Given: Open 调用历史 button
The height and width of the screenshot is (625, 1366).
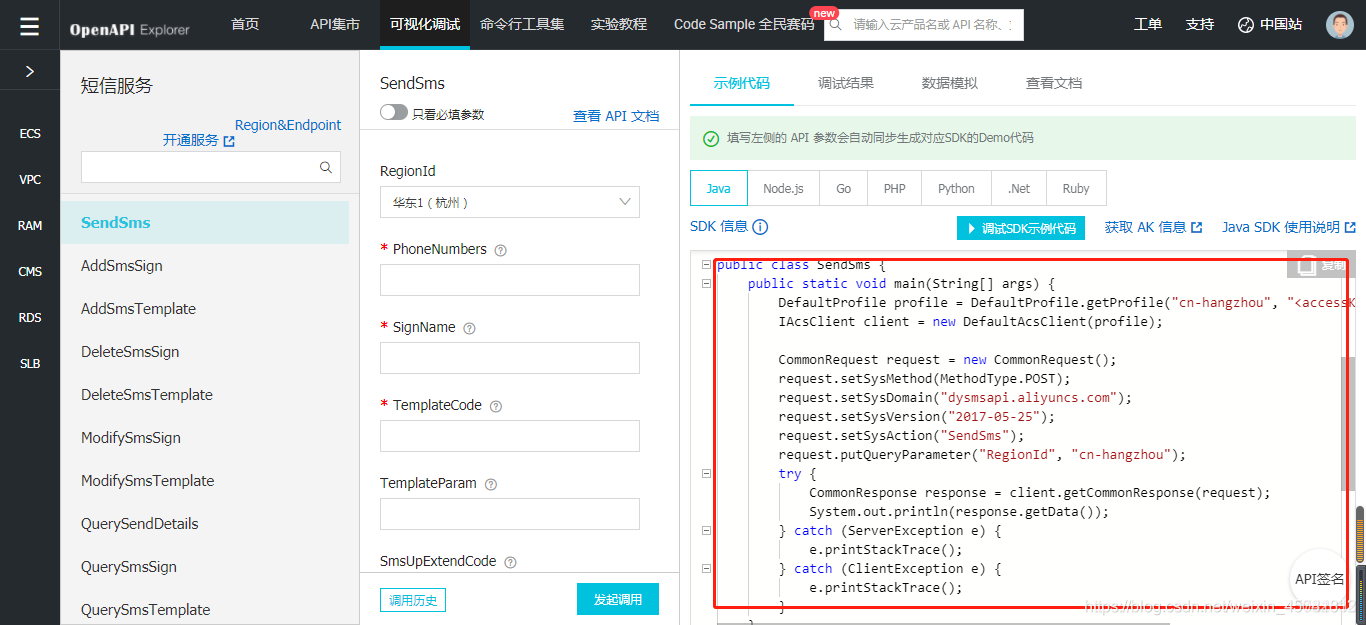Looking at the screenshot, I should click(413, 600).
